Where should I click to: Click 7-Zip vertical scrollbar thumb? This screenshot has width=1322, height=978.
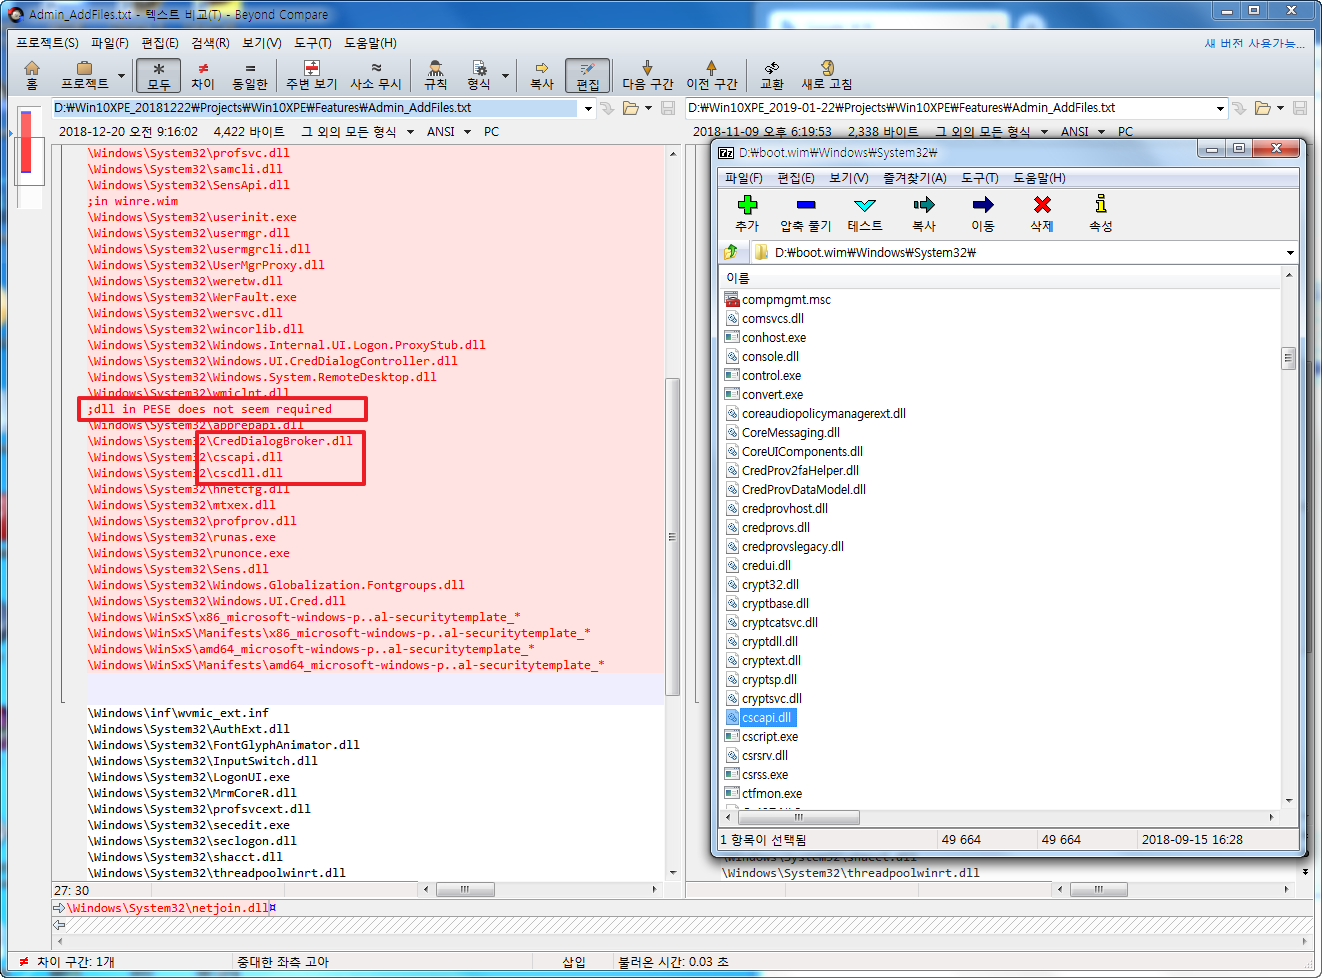(x=1288, y=357)
